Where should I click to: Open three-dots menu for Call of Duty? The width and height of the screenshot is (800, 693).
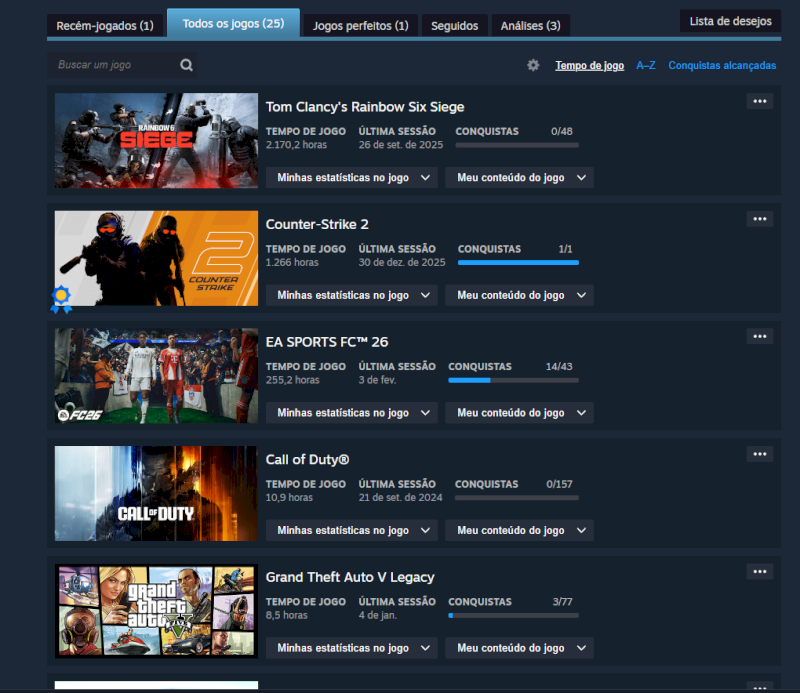[x=760, y=454]
